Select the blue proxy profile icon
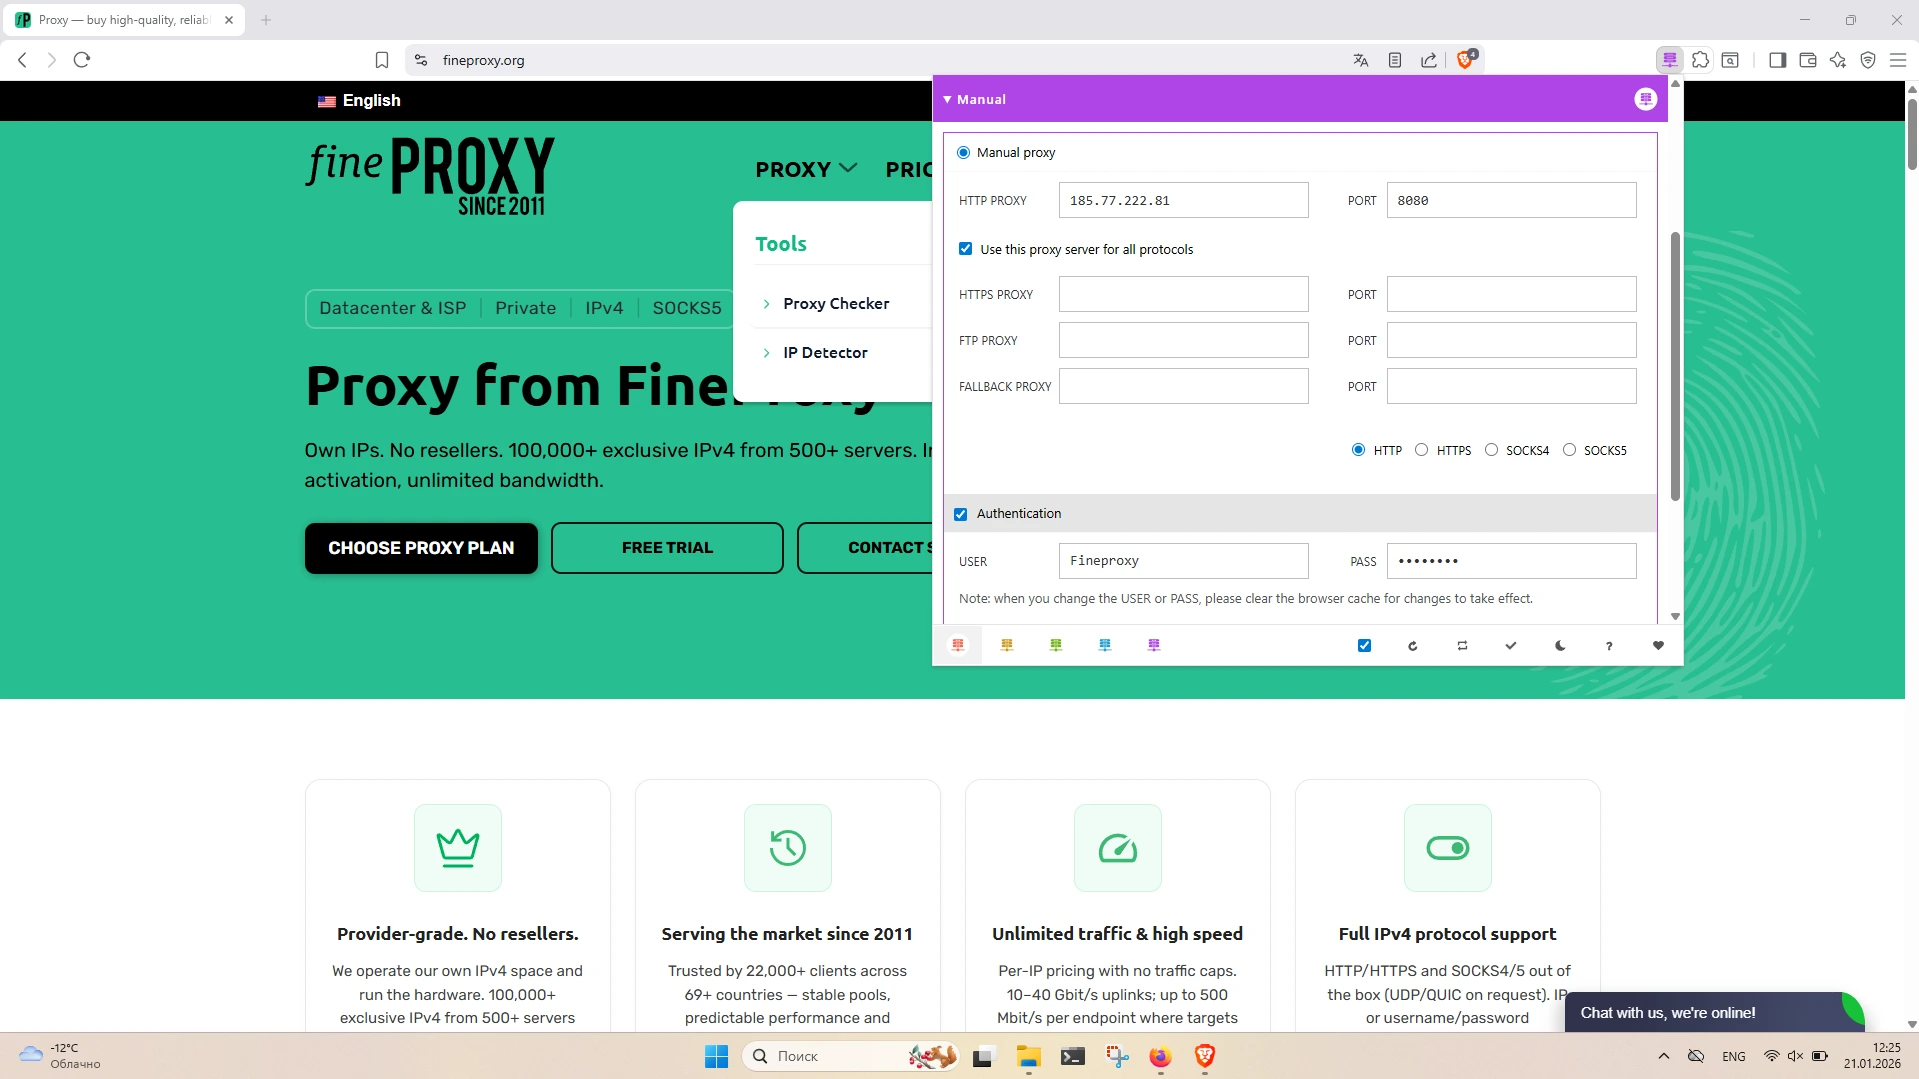The image size is (1919, 1079). (1105, 645)
